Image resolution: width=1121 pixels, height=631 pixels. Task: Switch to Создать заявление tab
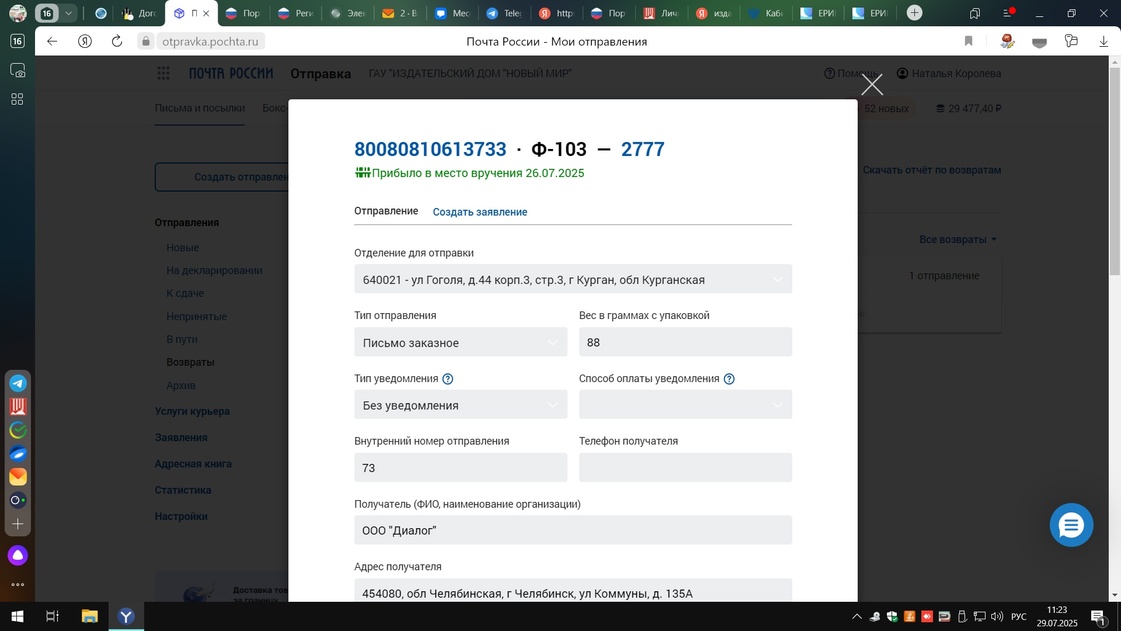pyautogui.click(x=480, y=212)
